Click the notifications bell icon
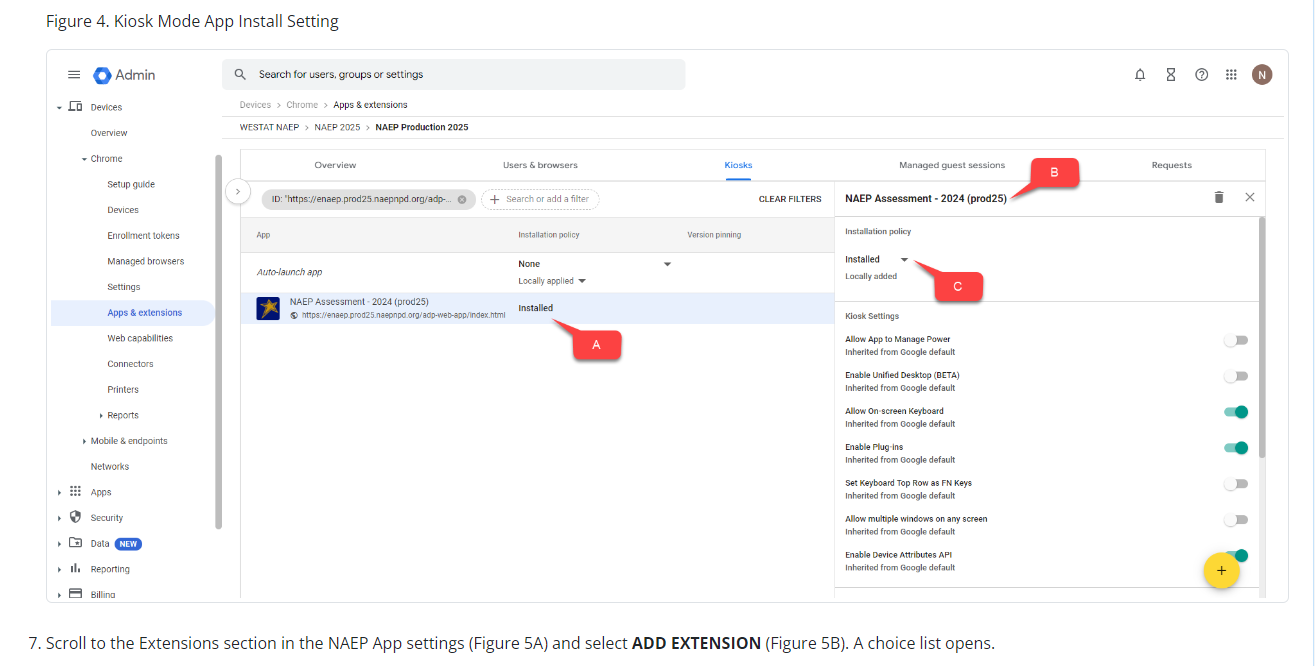Screen dimensions: 1315x666 pyautogui.click(x=1140, y=75)
